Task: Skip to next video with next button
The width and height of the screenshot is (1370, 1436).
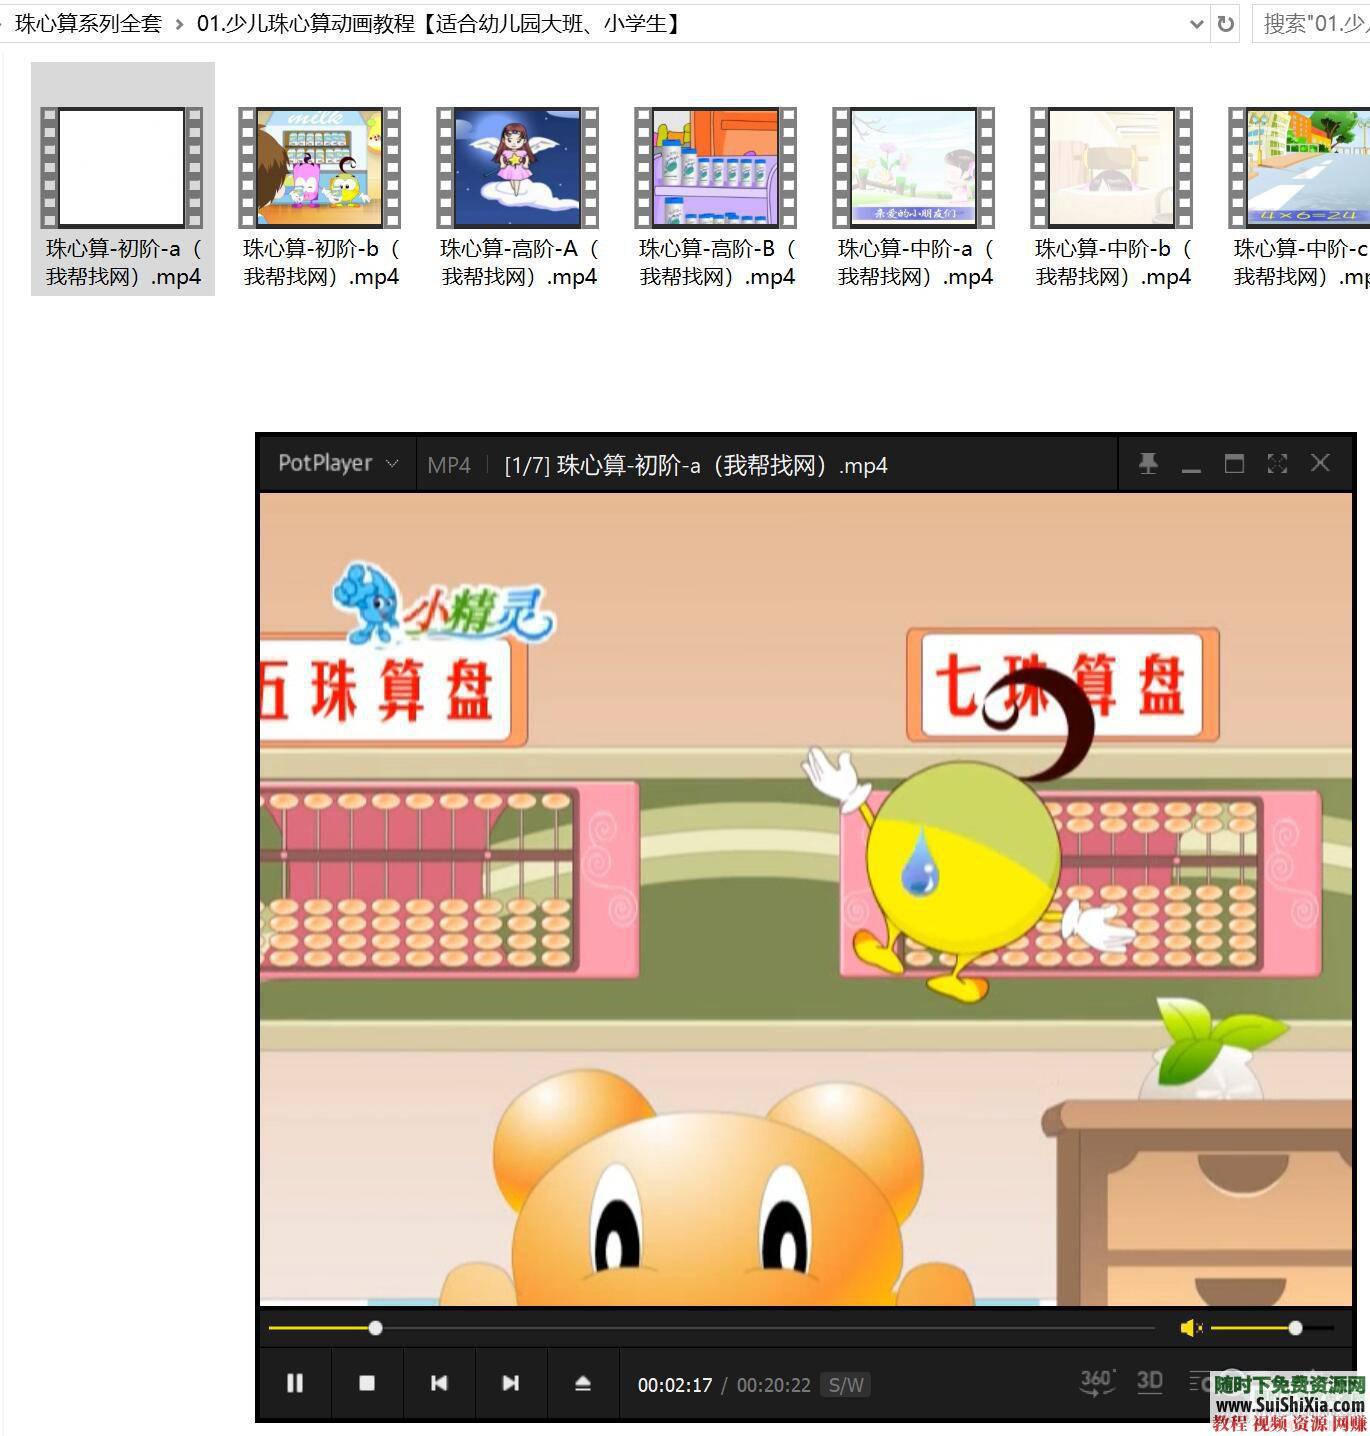Action: [x=511, y=1383]
